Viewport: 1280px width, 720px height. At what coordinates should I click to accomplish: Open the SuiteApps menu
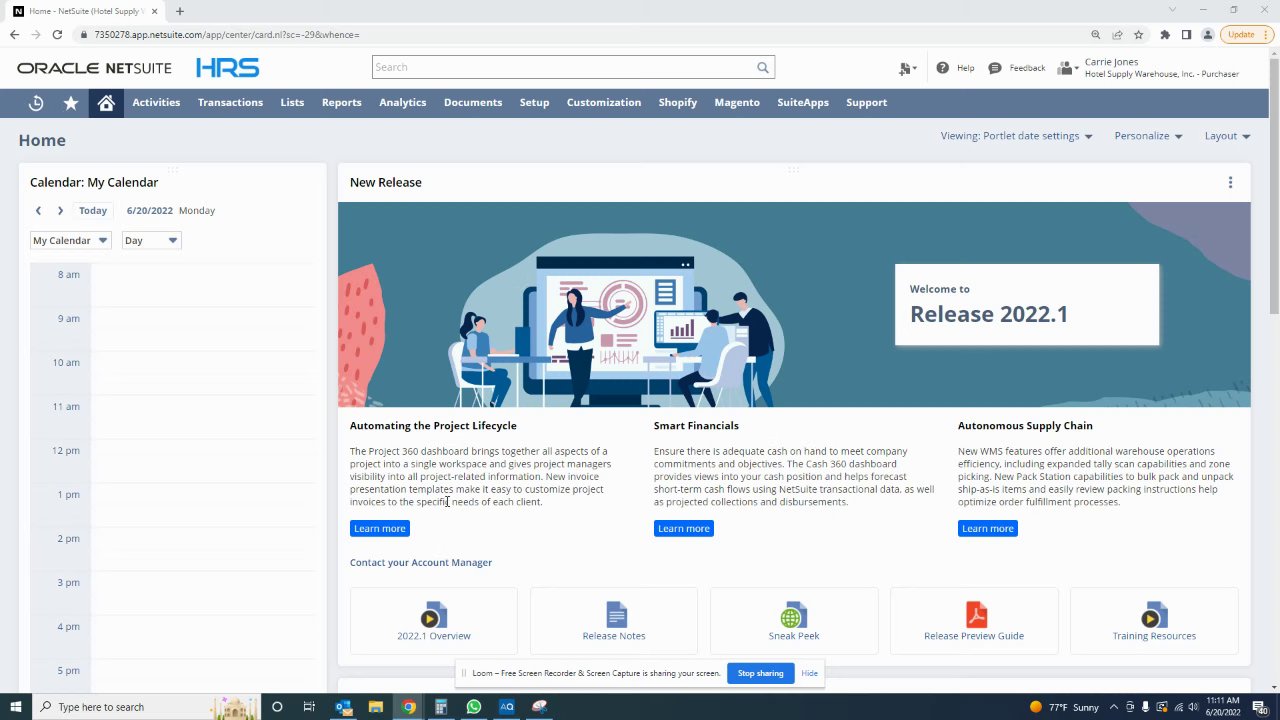(803, 103)
